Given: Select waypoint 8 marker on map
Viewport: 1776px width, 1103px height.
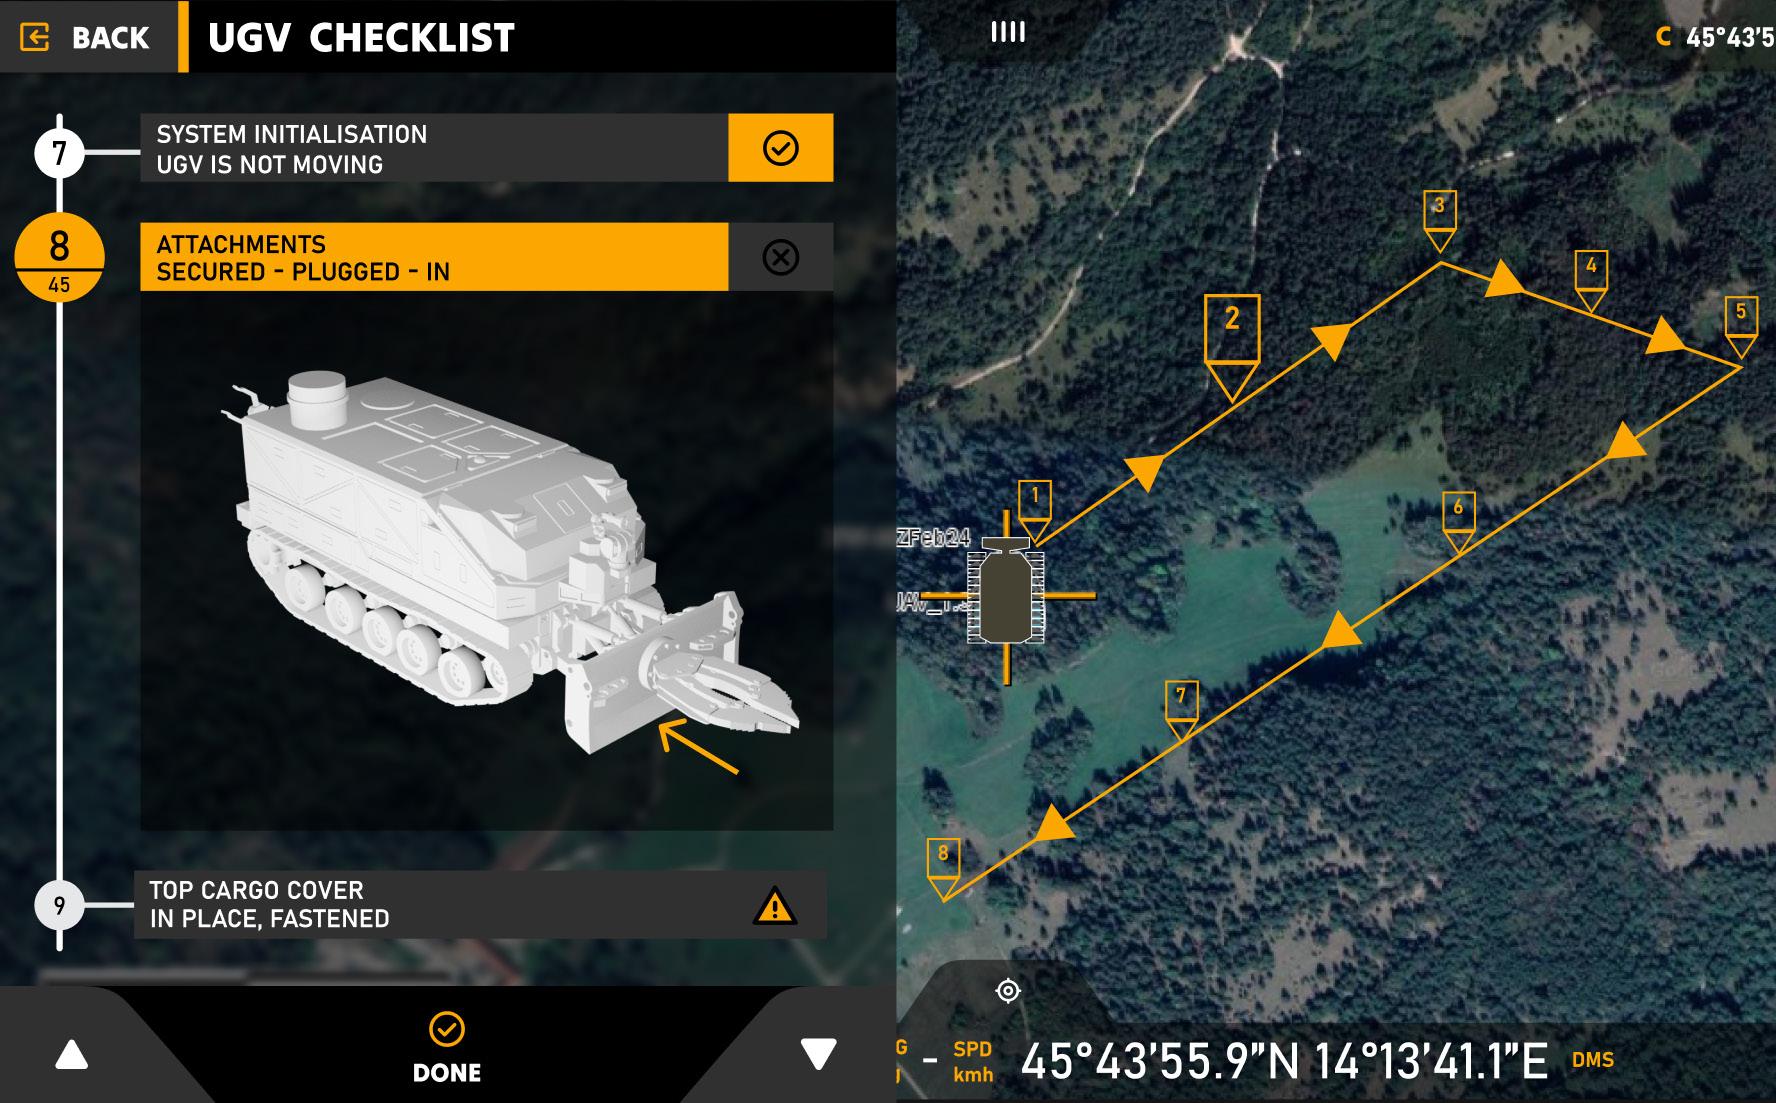Looking at the screenshot, I should (943, 869).
